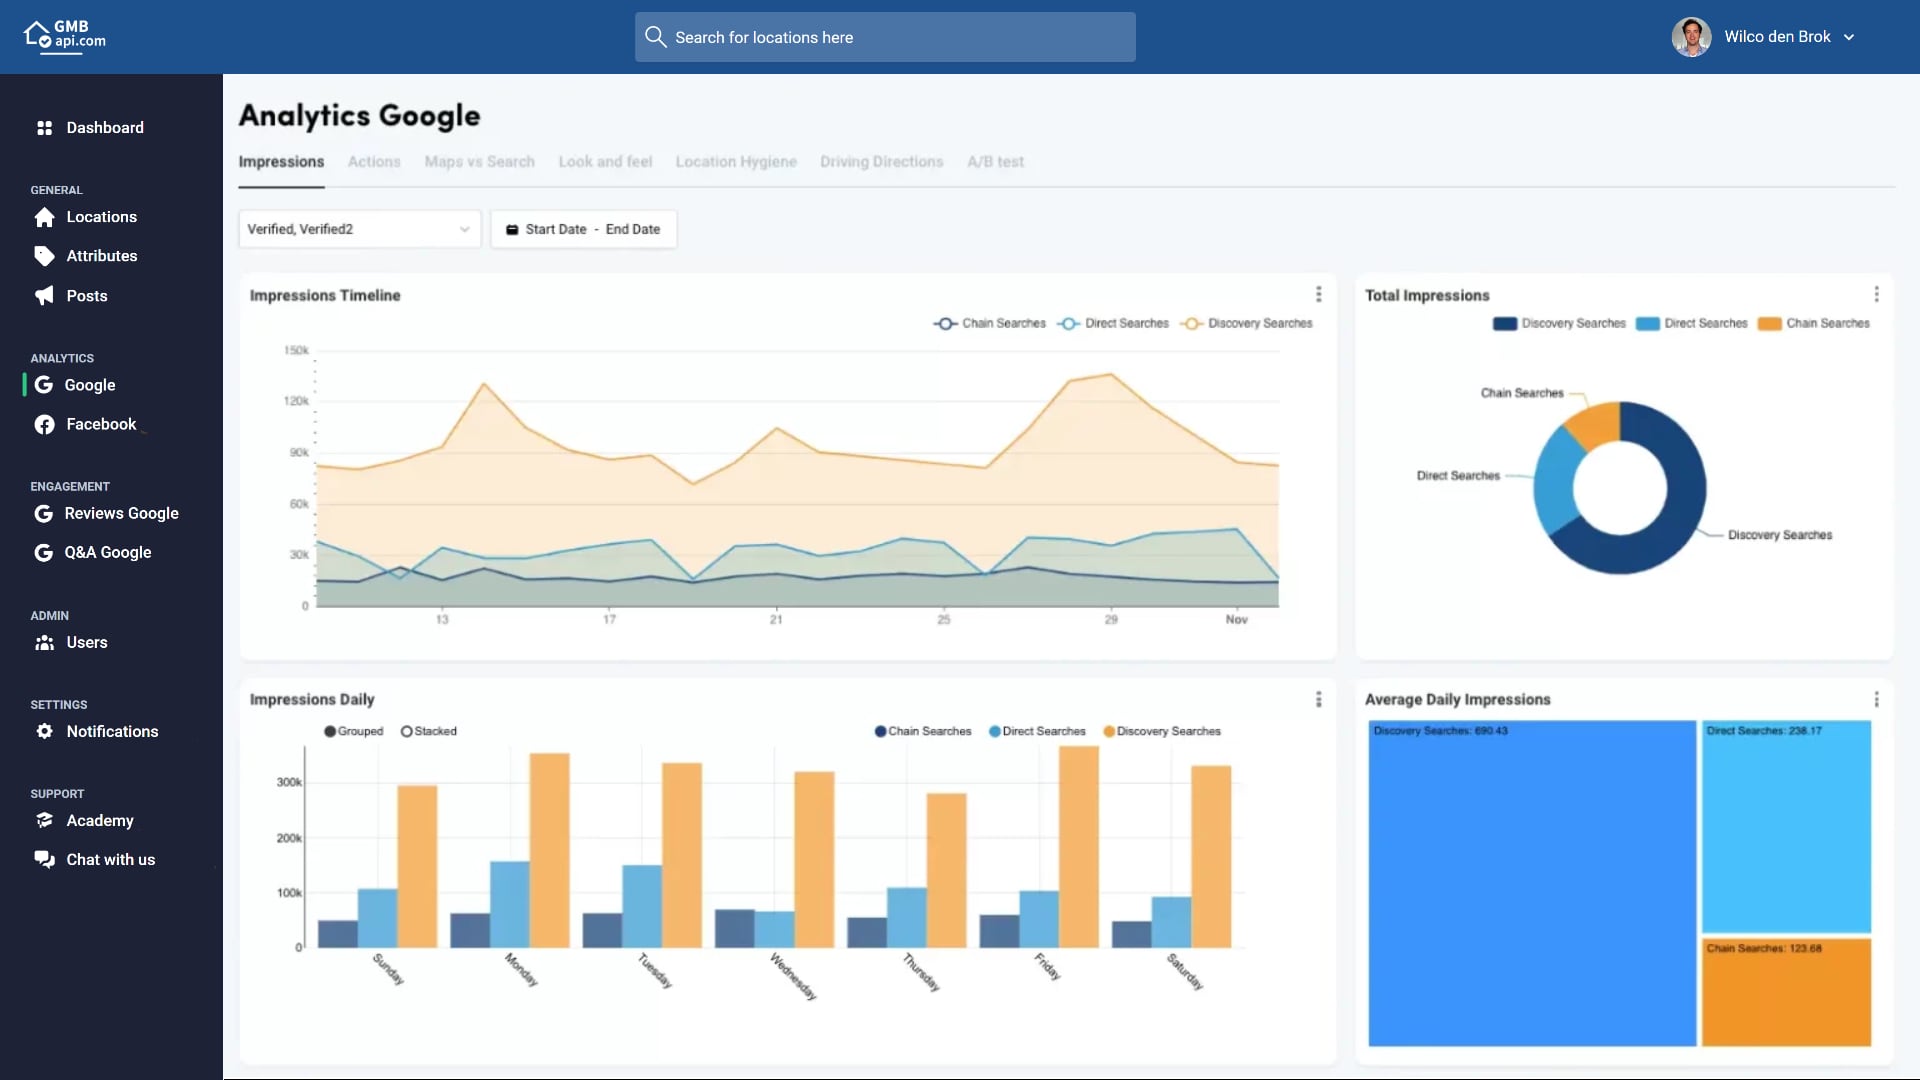Toggle Chain Searches series in timeline legend

coord(990,323)
